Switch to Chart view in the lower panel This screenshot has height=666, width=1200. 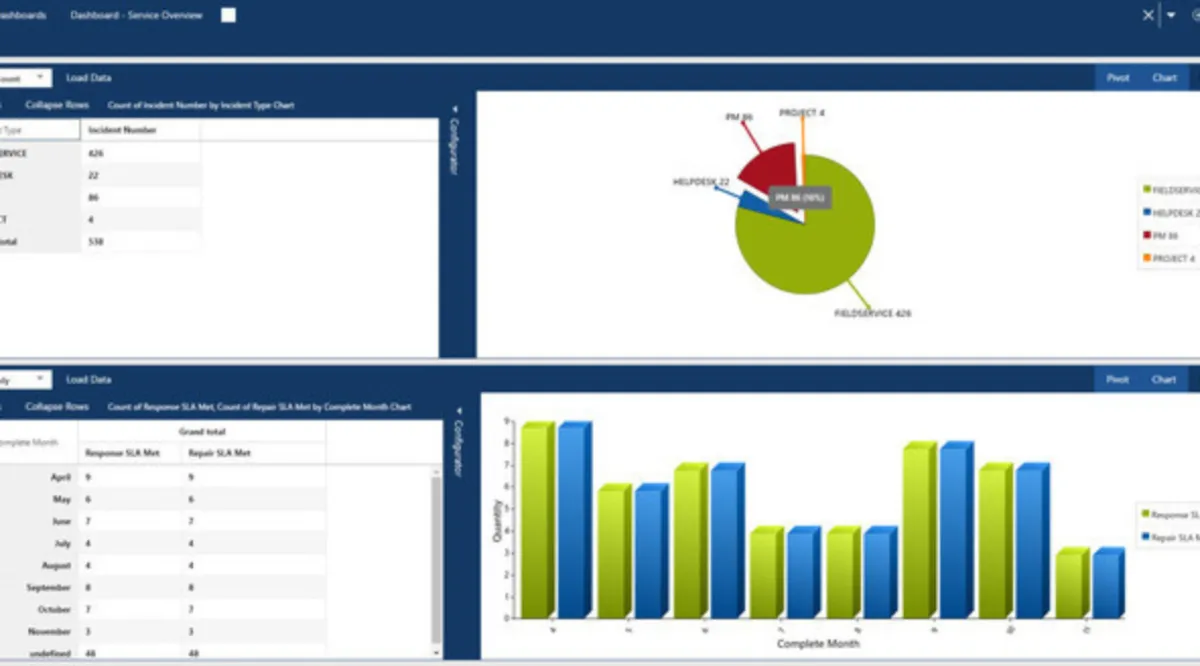coord(1164,379)
